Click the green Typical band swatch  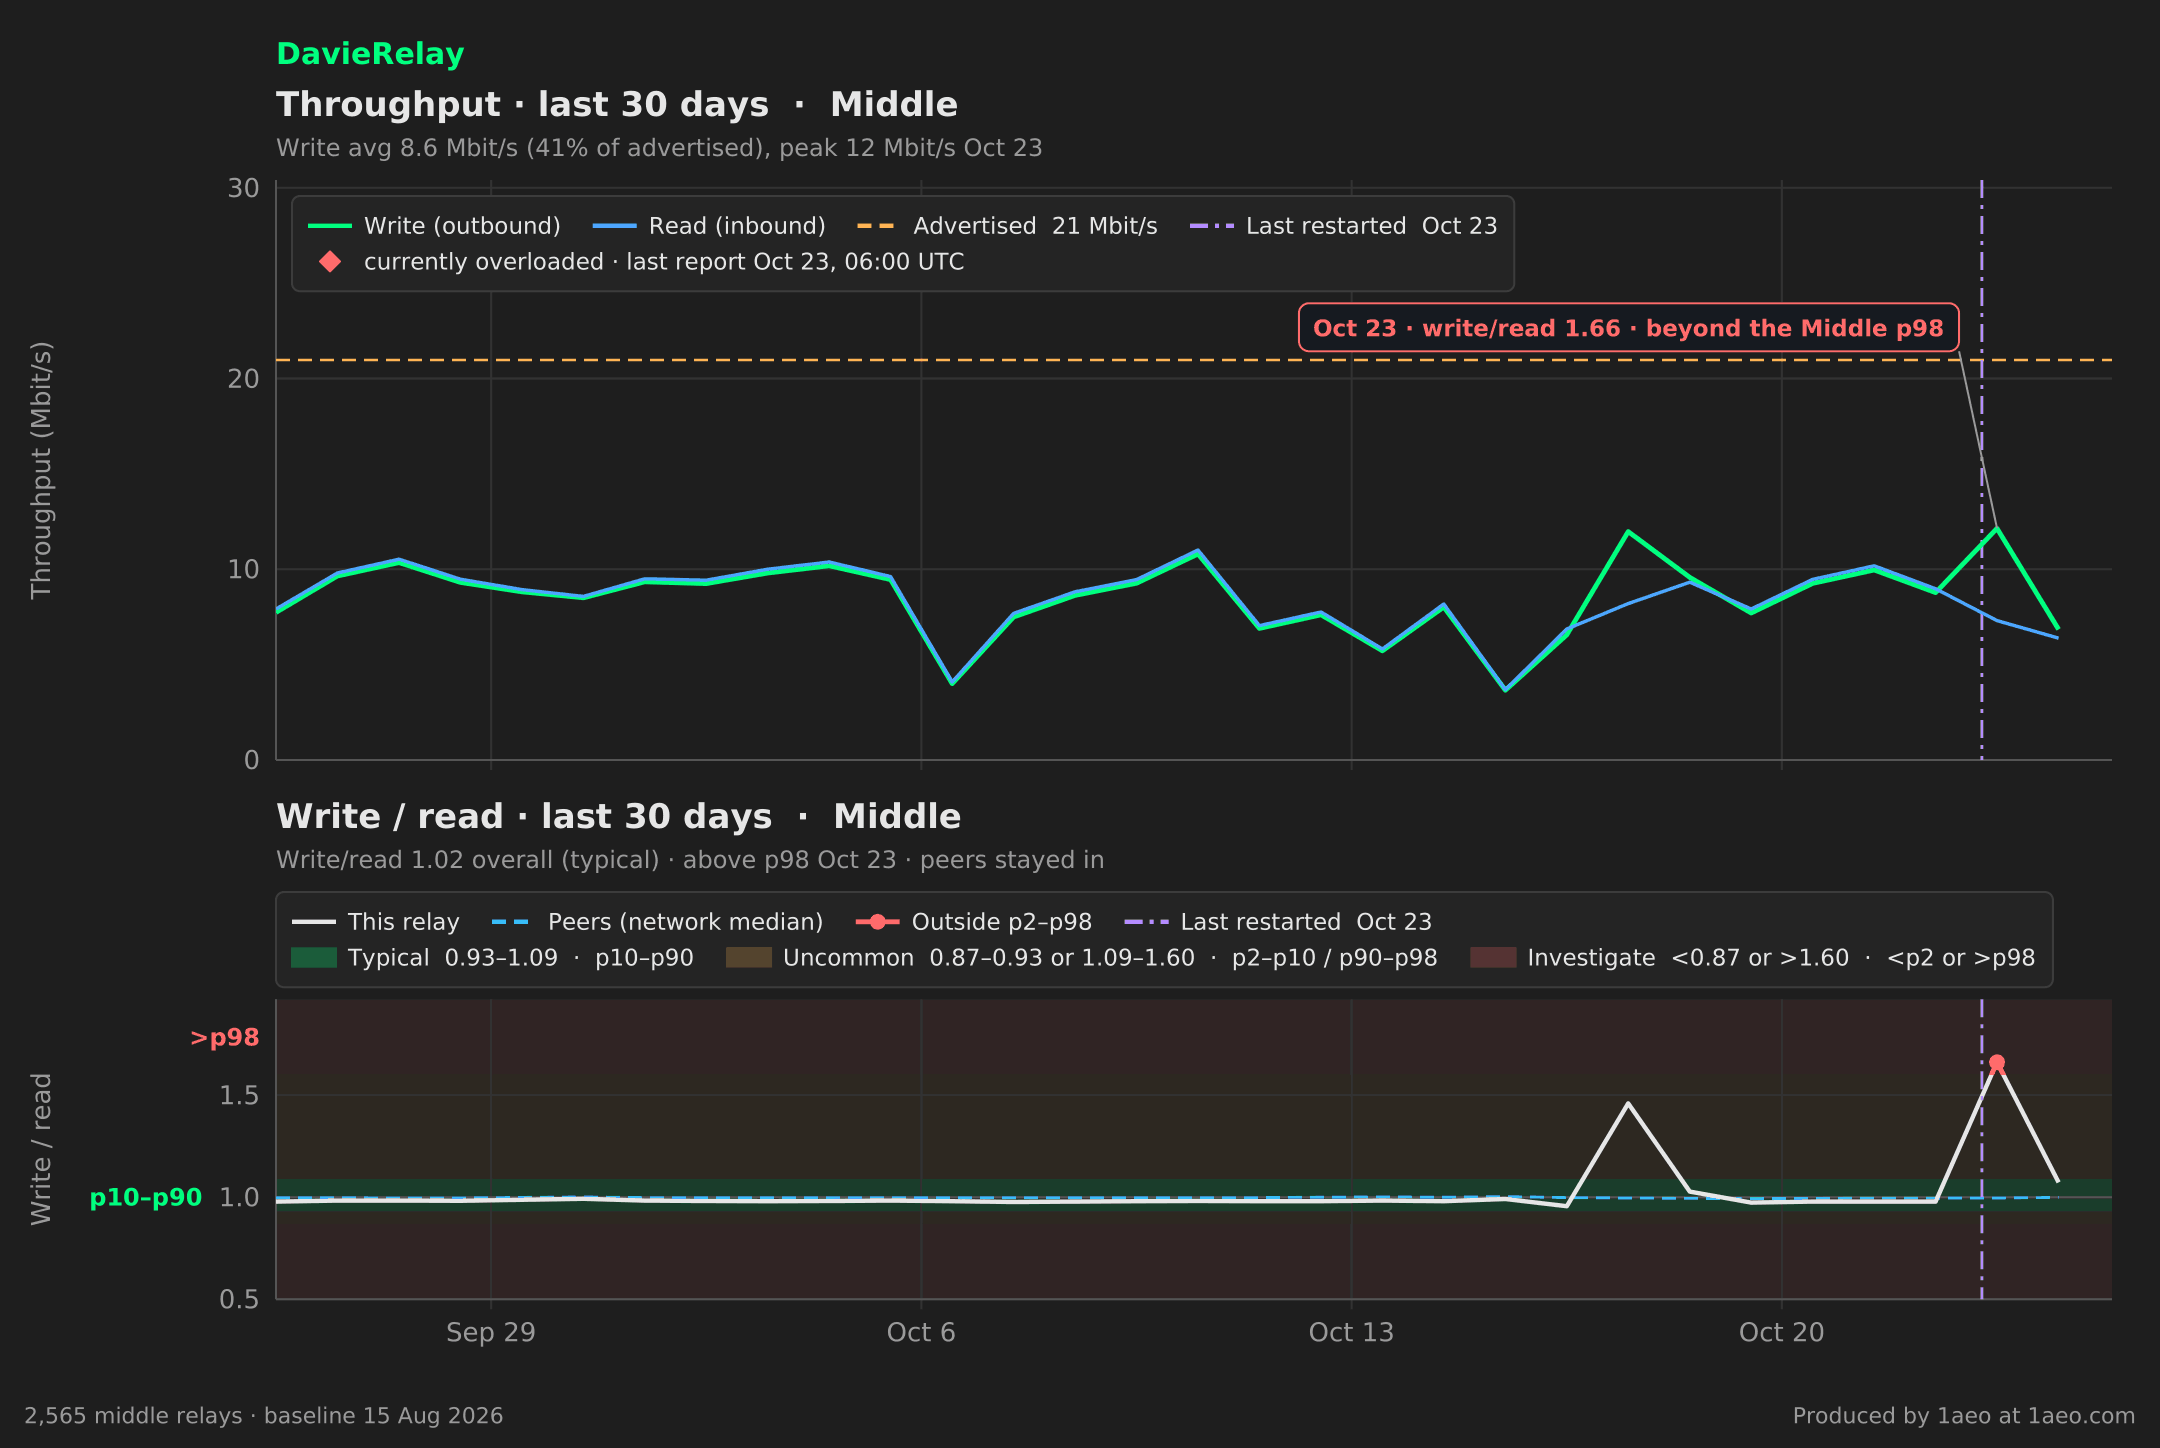click(x=314, y=958)
